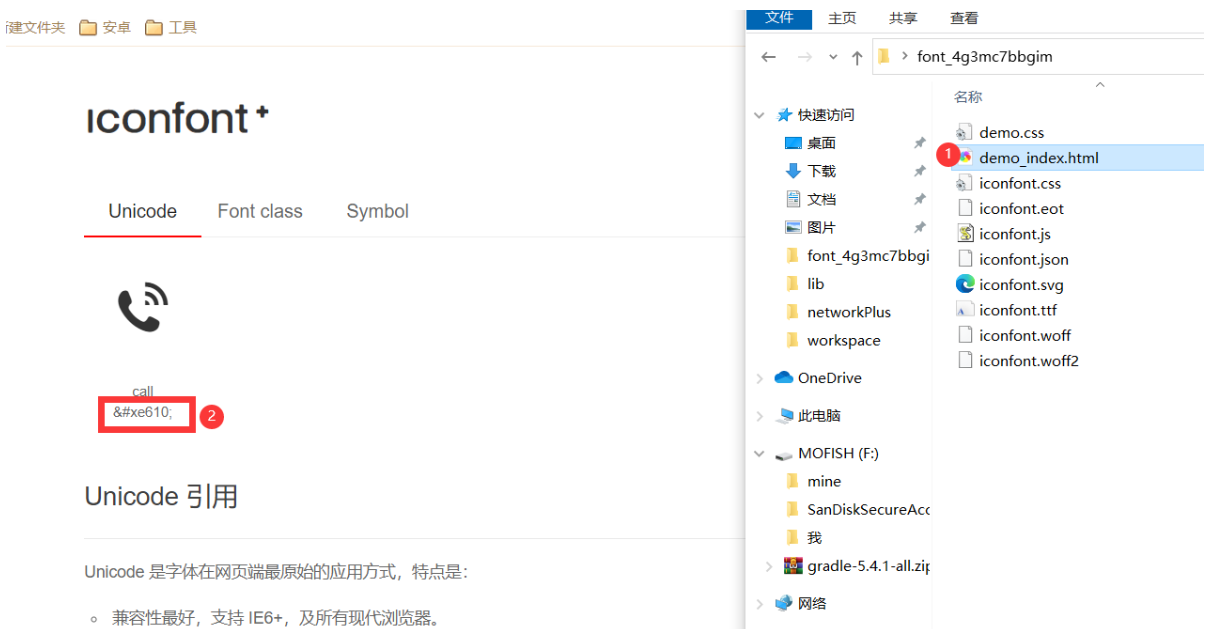
Task: Unpin 桌面 from quick access
Action: coord(919,142)
